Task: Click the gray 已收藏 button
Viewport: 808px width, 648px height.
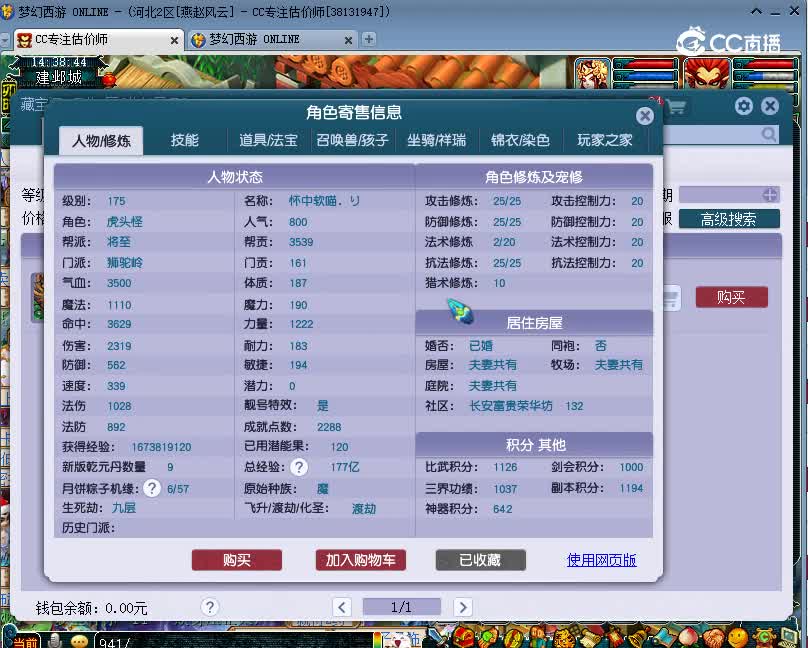Action: point(480,560)
